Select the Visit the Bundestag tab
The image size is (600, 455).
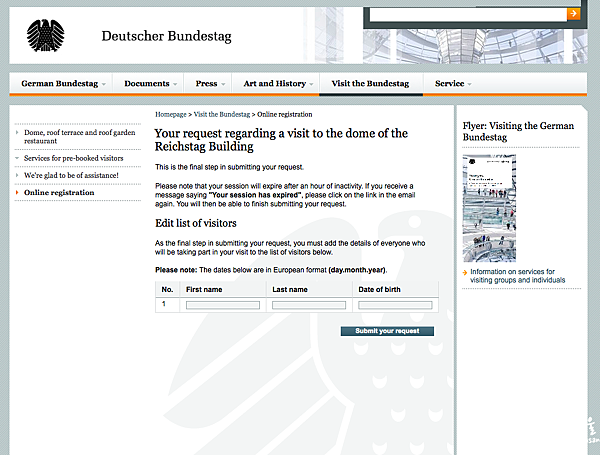click(x=370, y=83)
